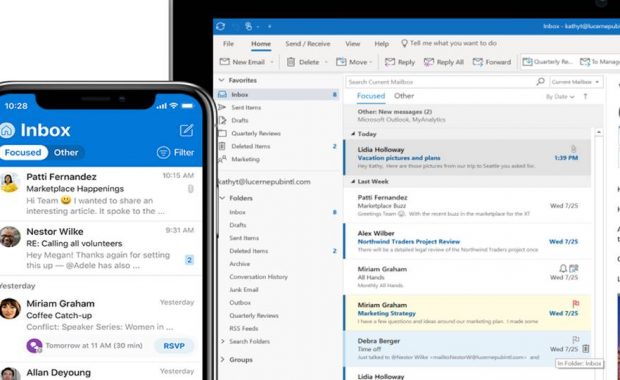620x380 pixels.
Task: Select Junk Email folder
Action: click(x=244, y=290)
